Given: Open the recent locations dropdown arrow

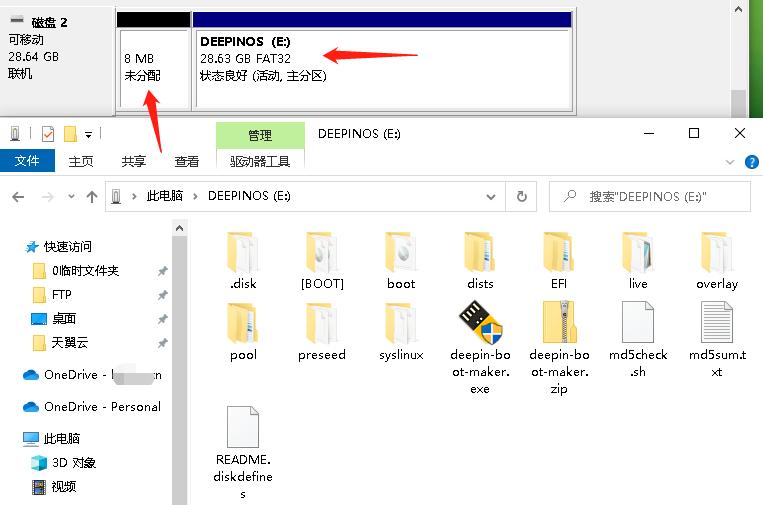Looking at the screenshot, I should click(x=71, y=197).
